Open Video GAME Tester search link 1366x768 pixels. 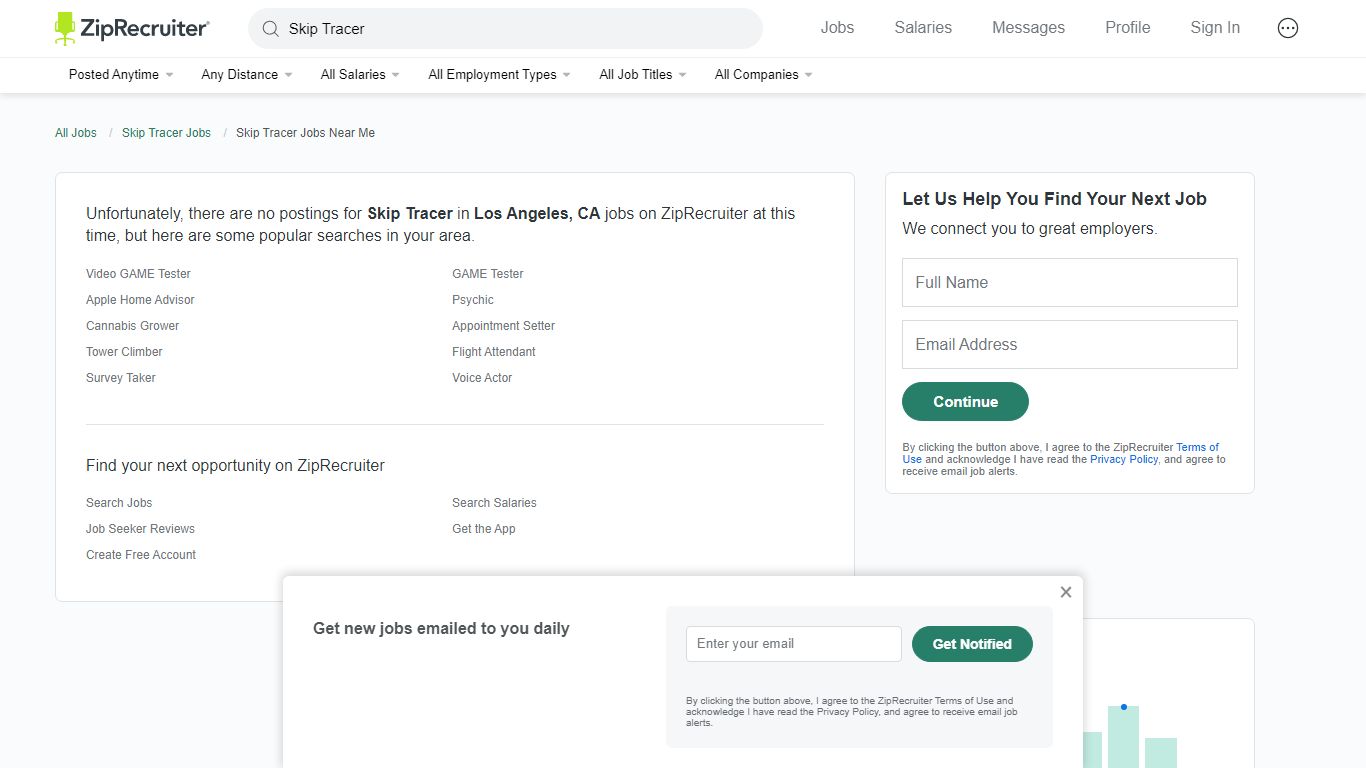(138, 274)
